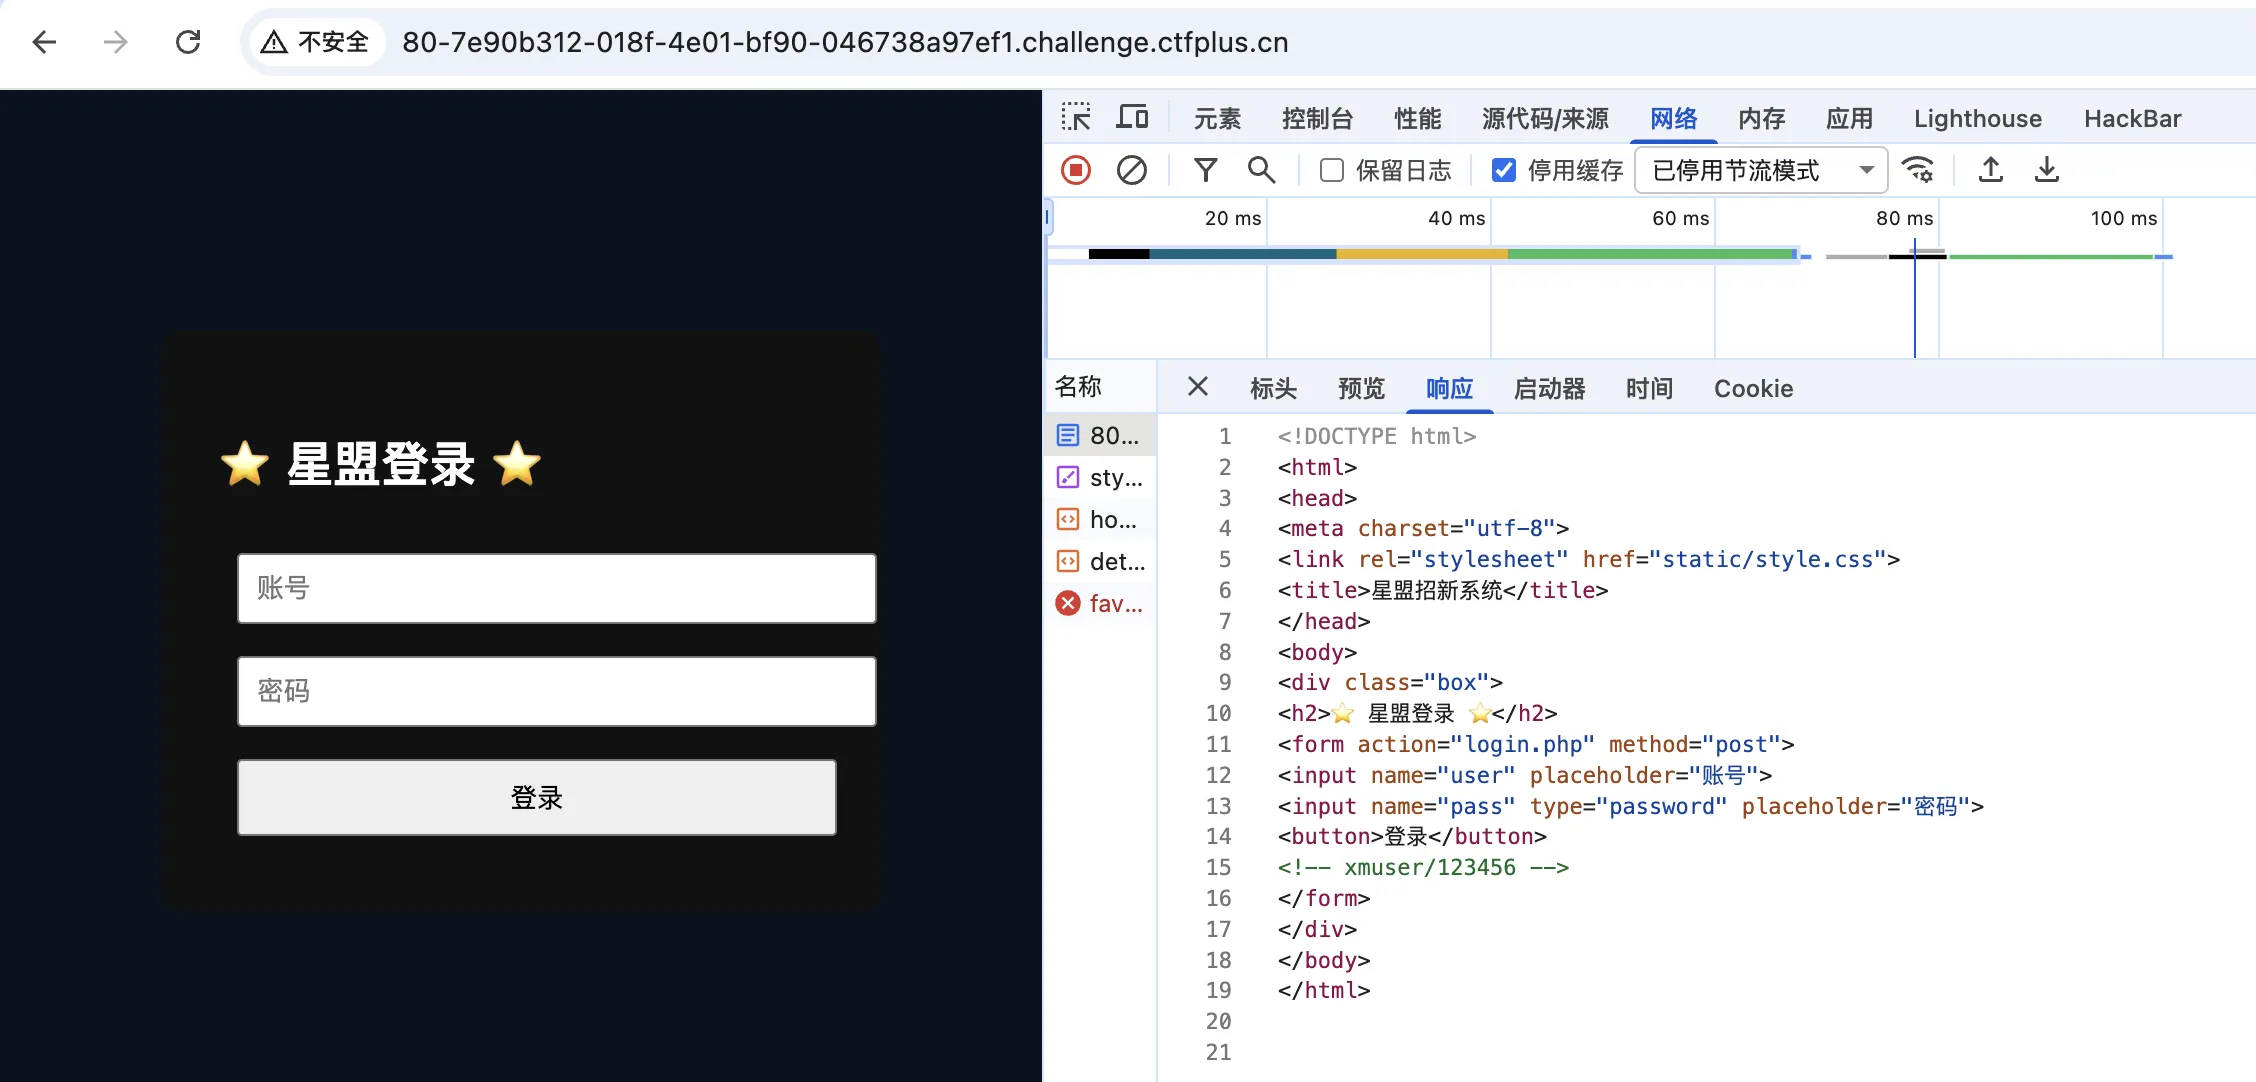Open network conditions wifi icon
2256x1082 pixels.
[1917, 170]
